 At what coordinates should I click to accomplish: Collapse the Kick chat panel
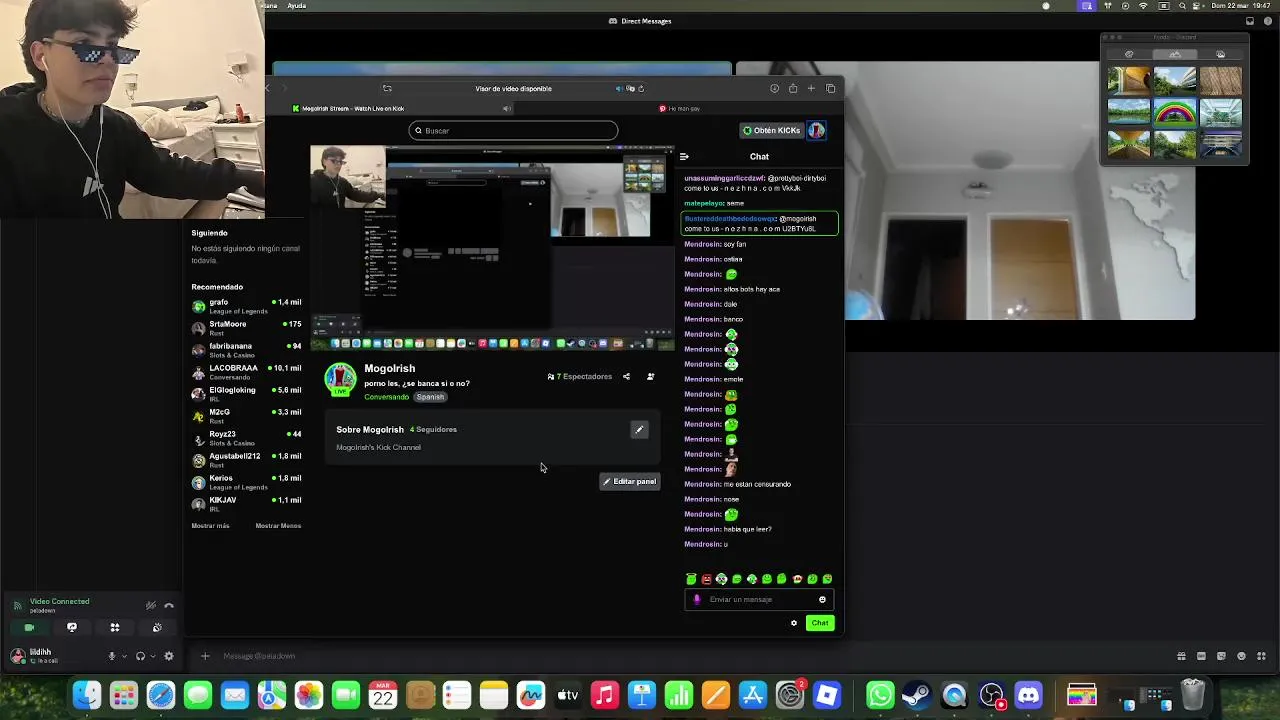[x=684, y=156]
